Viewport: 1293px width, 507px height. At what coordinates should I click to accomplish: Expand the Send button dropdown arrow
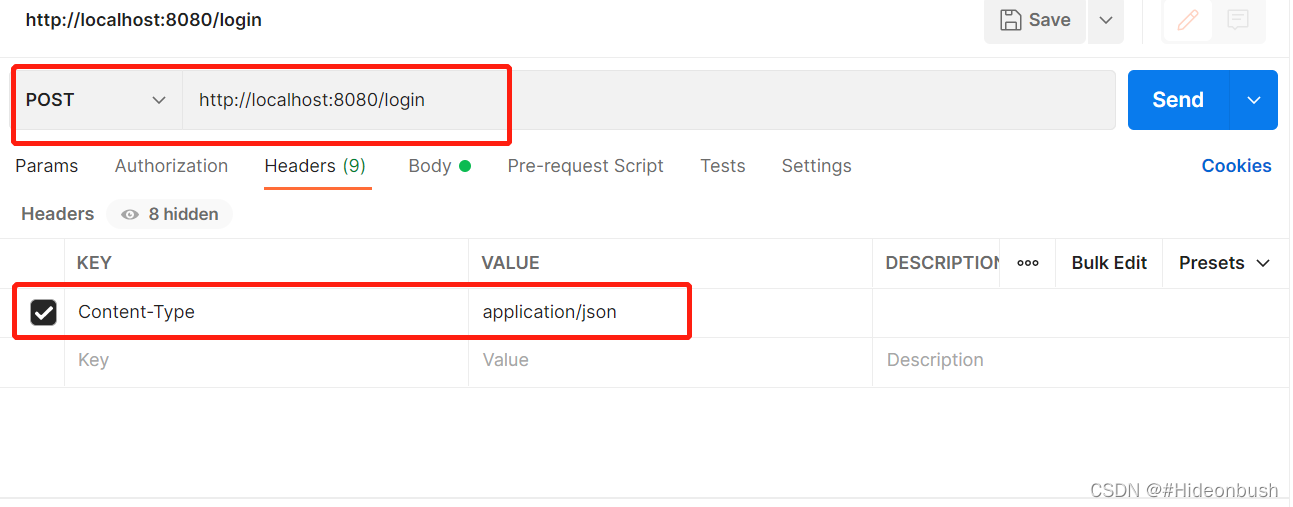(1254, 100)
